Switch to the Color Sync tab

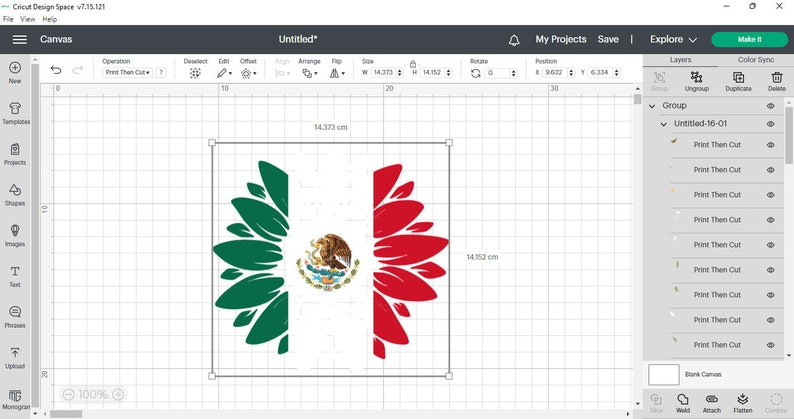[755, 60]
